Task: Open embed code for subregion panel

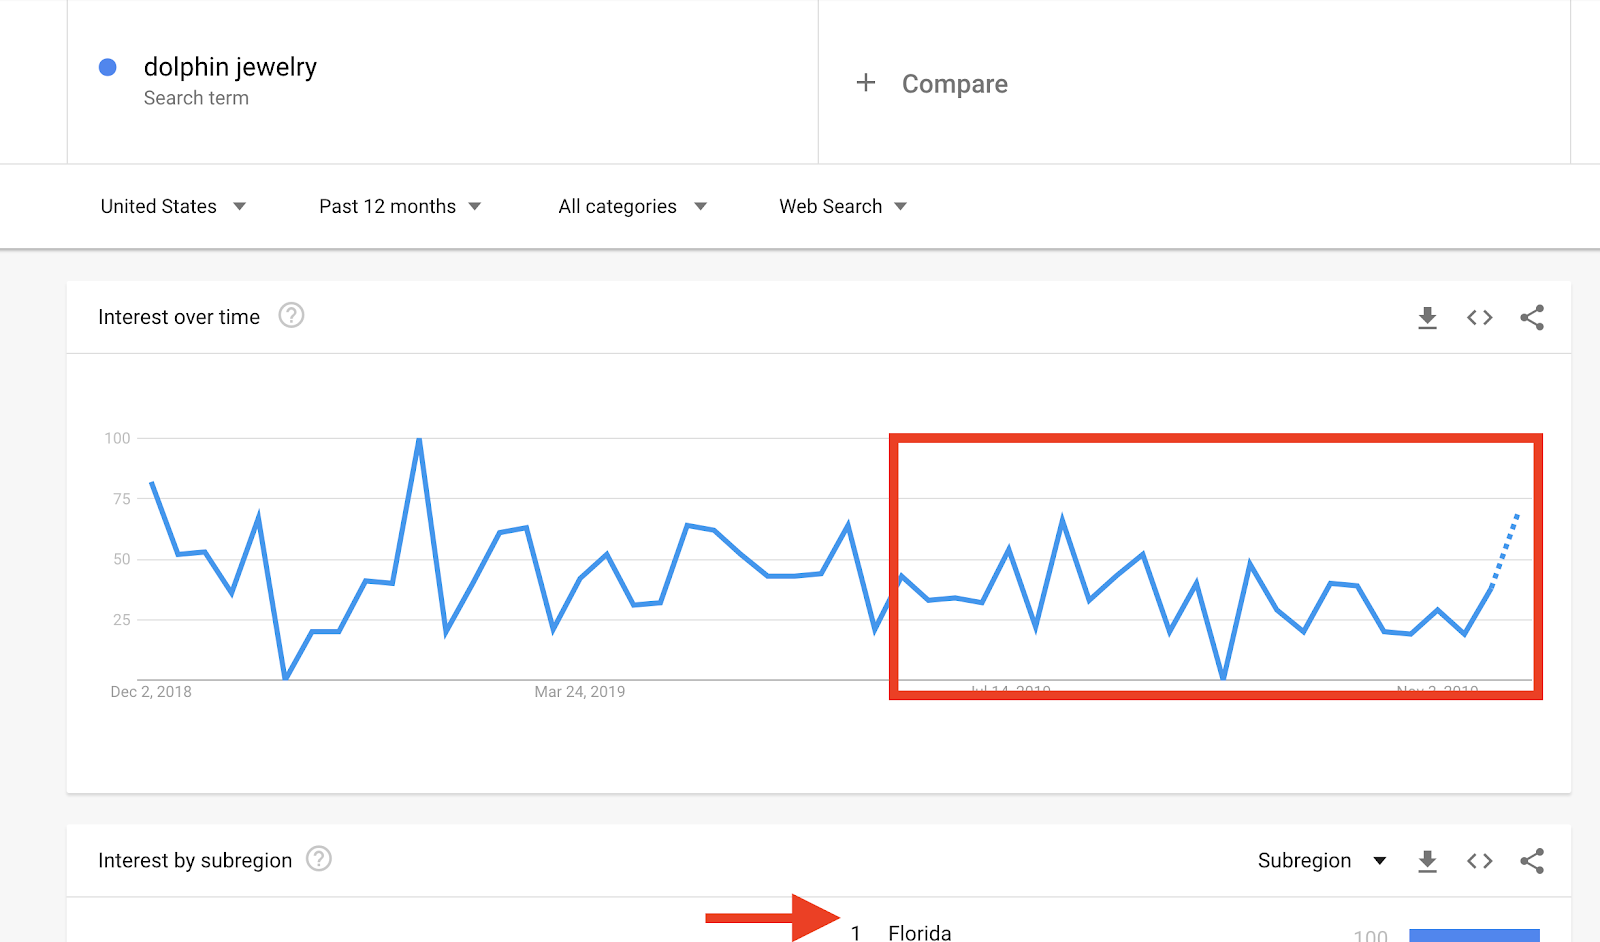Action: [1480, 861]
